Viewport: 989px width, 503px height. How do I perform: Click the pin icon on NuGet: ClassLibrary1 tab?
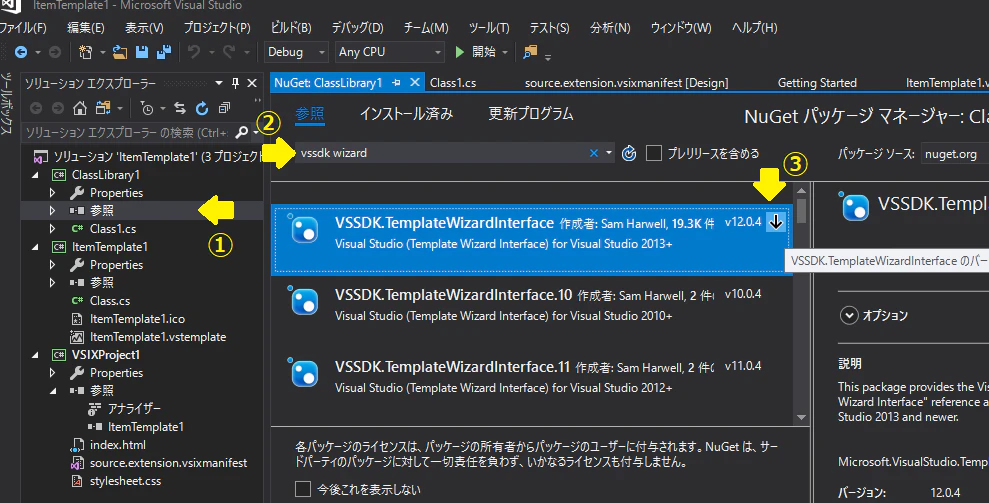click(396, 83)
